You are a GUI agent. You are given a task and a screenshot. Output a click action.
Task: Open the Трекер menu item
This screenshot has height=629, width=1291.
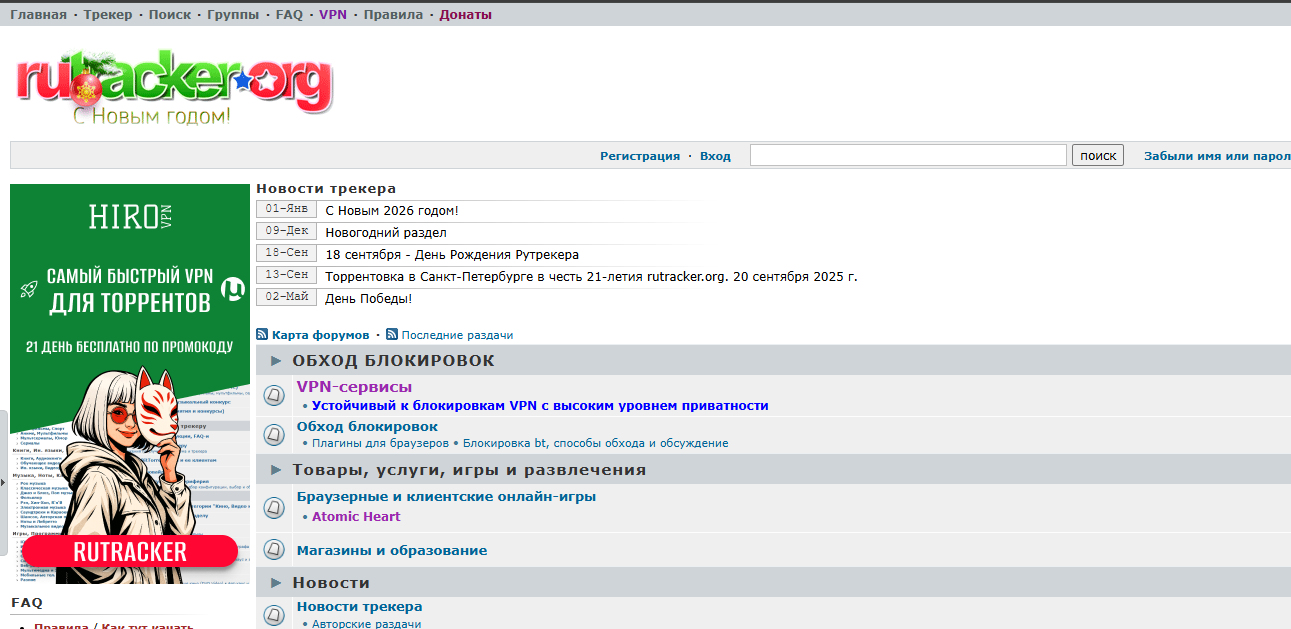coord(108,15)
